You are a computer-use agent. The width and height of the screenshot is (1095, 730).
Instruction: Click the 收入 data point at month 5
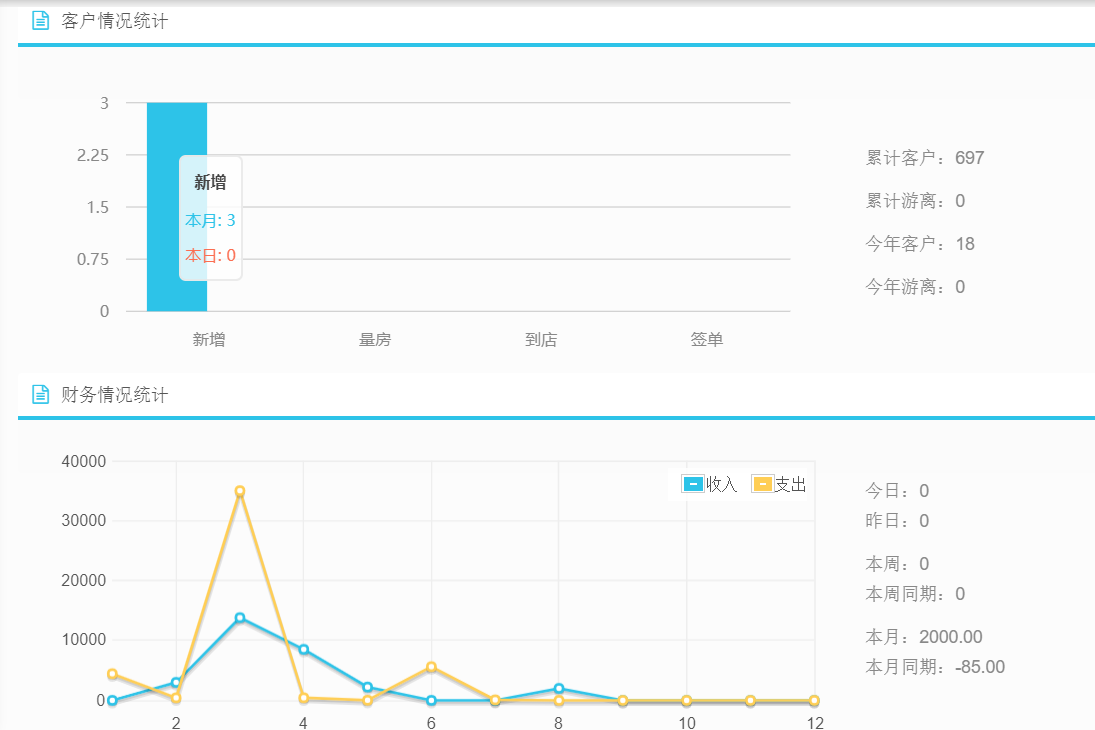pos(367,687)
